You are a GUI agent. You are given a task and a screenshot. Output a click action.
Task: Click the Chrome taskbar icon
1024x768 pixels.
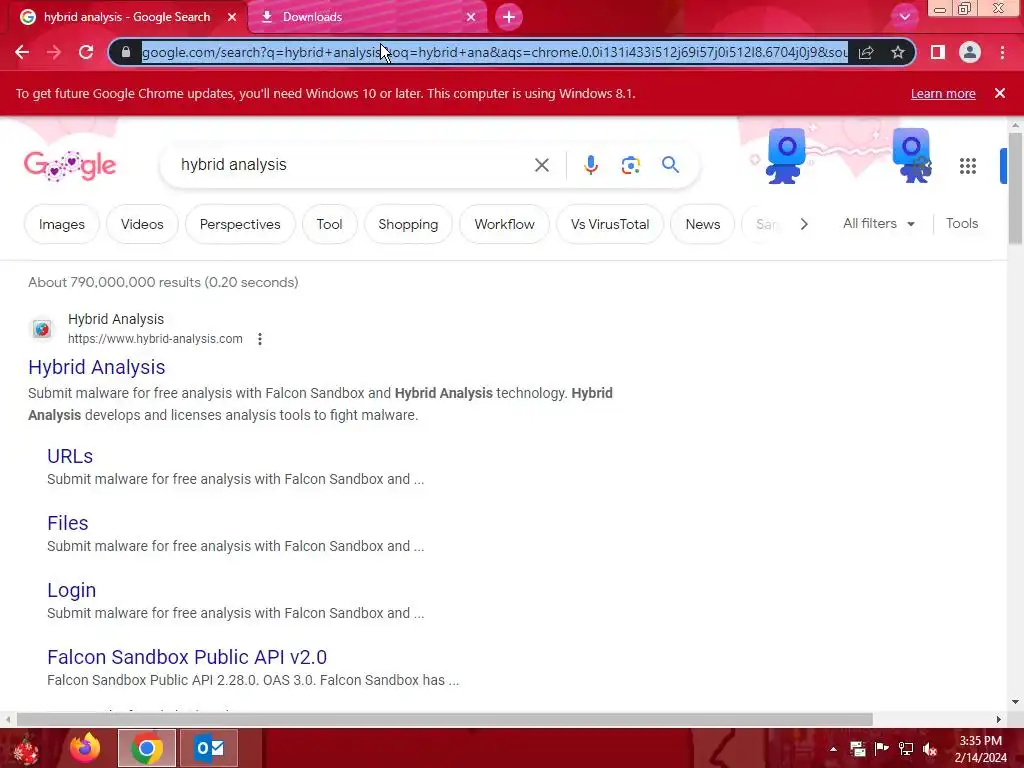click(146, 748)
